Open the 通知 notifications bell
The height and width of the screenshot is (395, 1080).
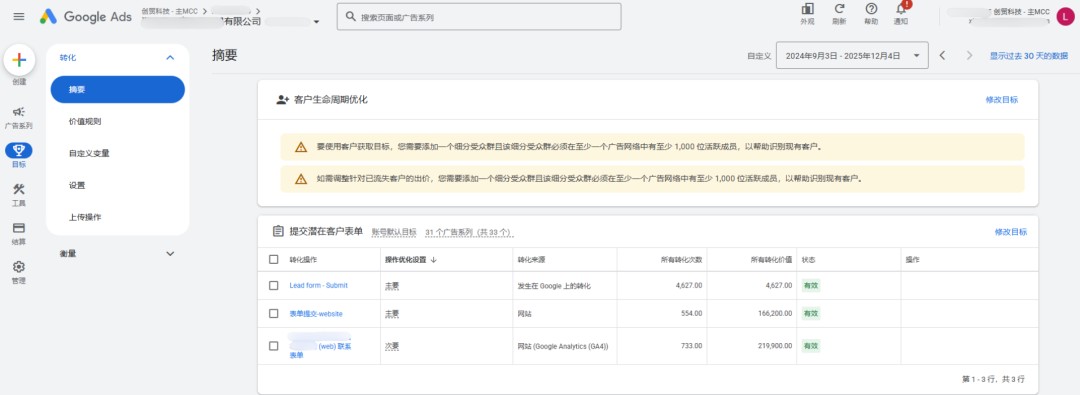pyautogui.click(x=901, y=9)
